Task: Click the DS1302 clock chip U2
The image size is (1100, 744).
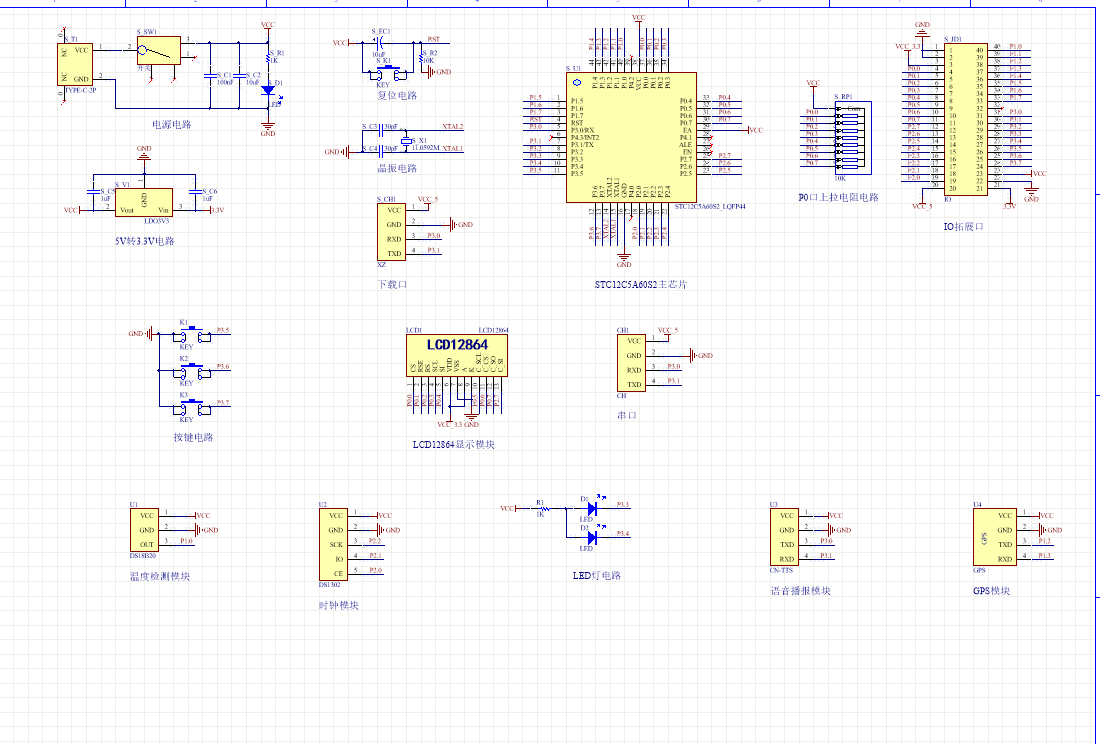Action: [333, 544]
